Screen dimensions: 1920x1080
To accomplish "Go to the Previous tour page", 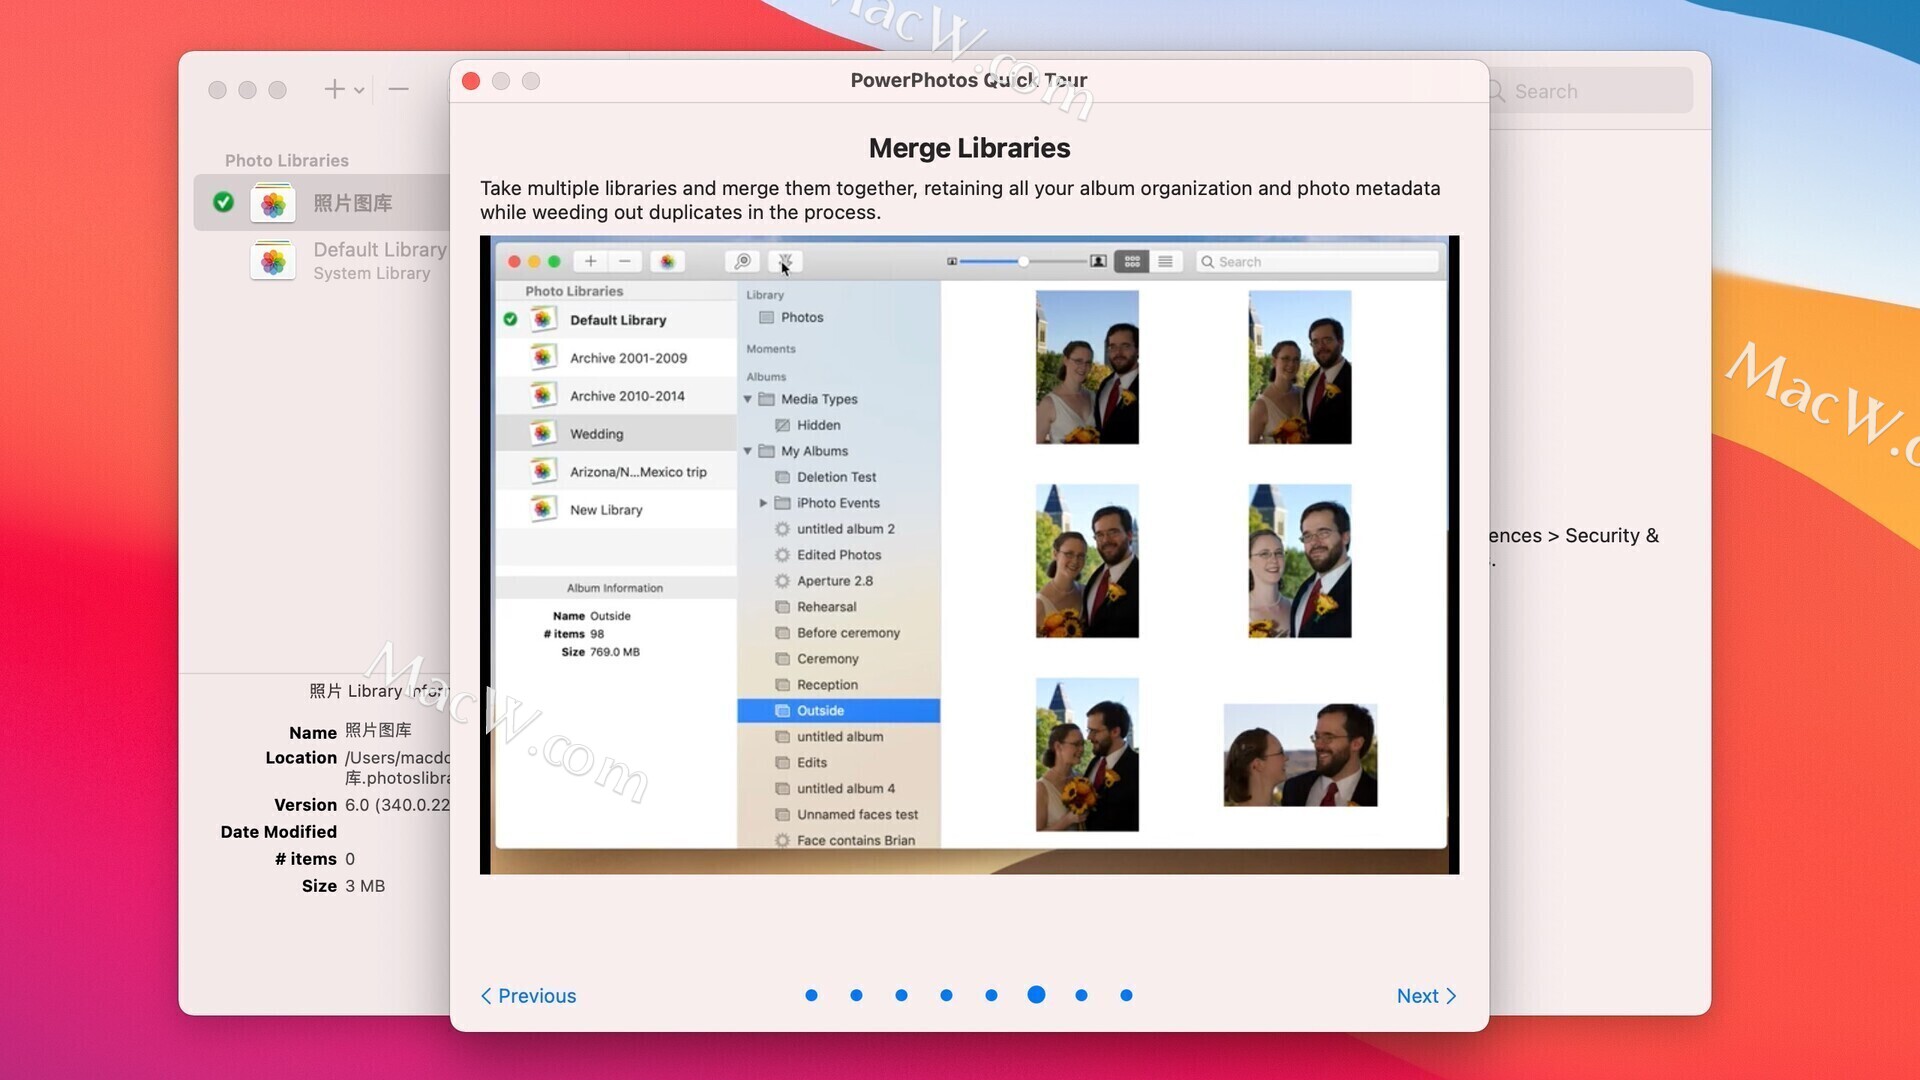I will (x=528, y=996).
